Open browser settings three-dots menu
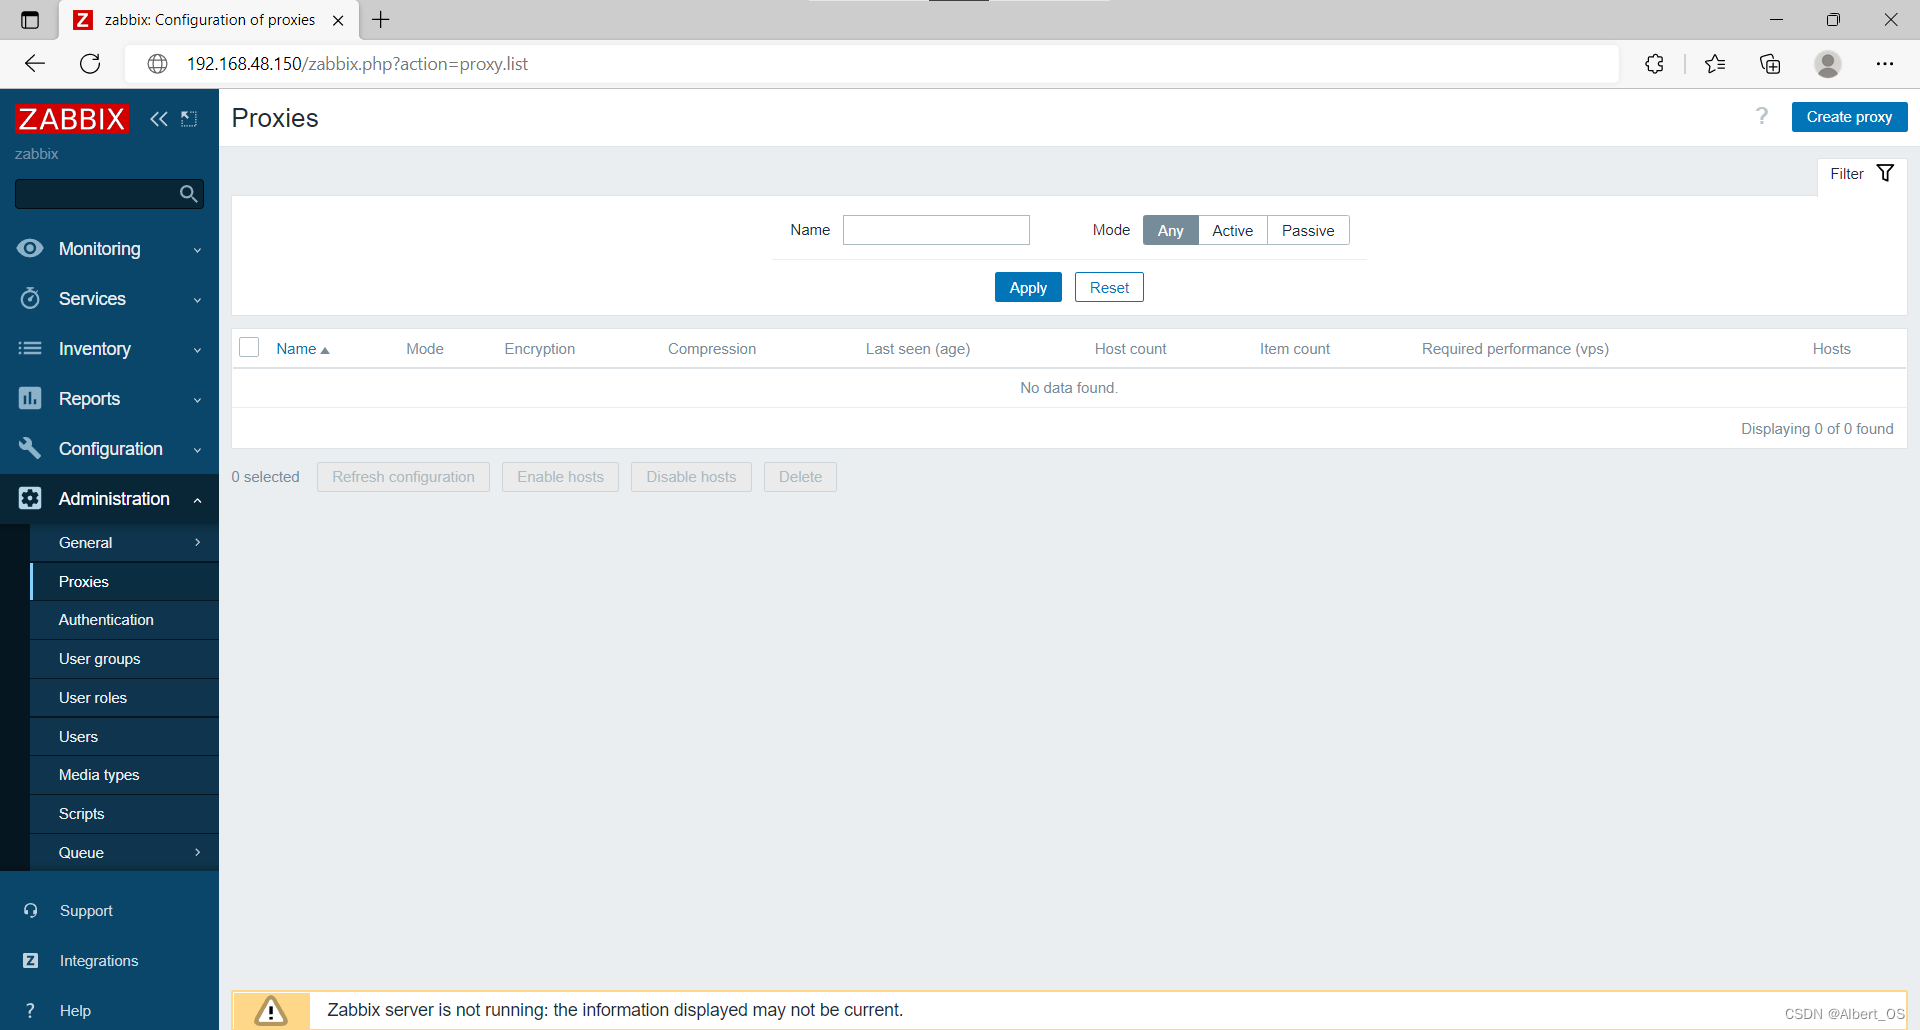1920x1030 pixels. click(x=1885, y=64)
